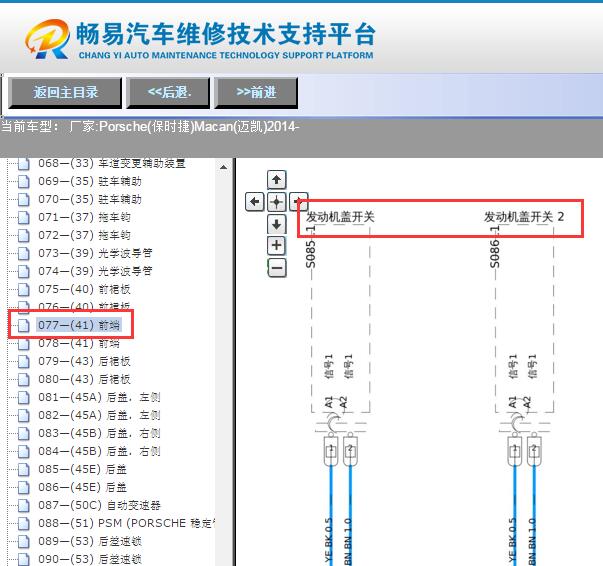Open tree item 084—(45B) 后盖, 右侧
The height and width of the screenshot is (566, 603).
(99, 451)
